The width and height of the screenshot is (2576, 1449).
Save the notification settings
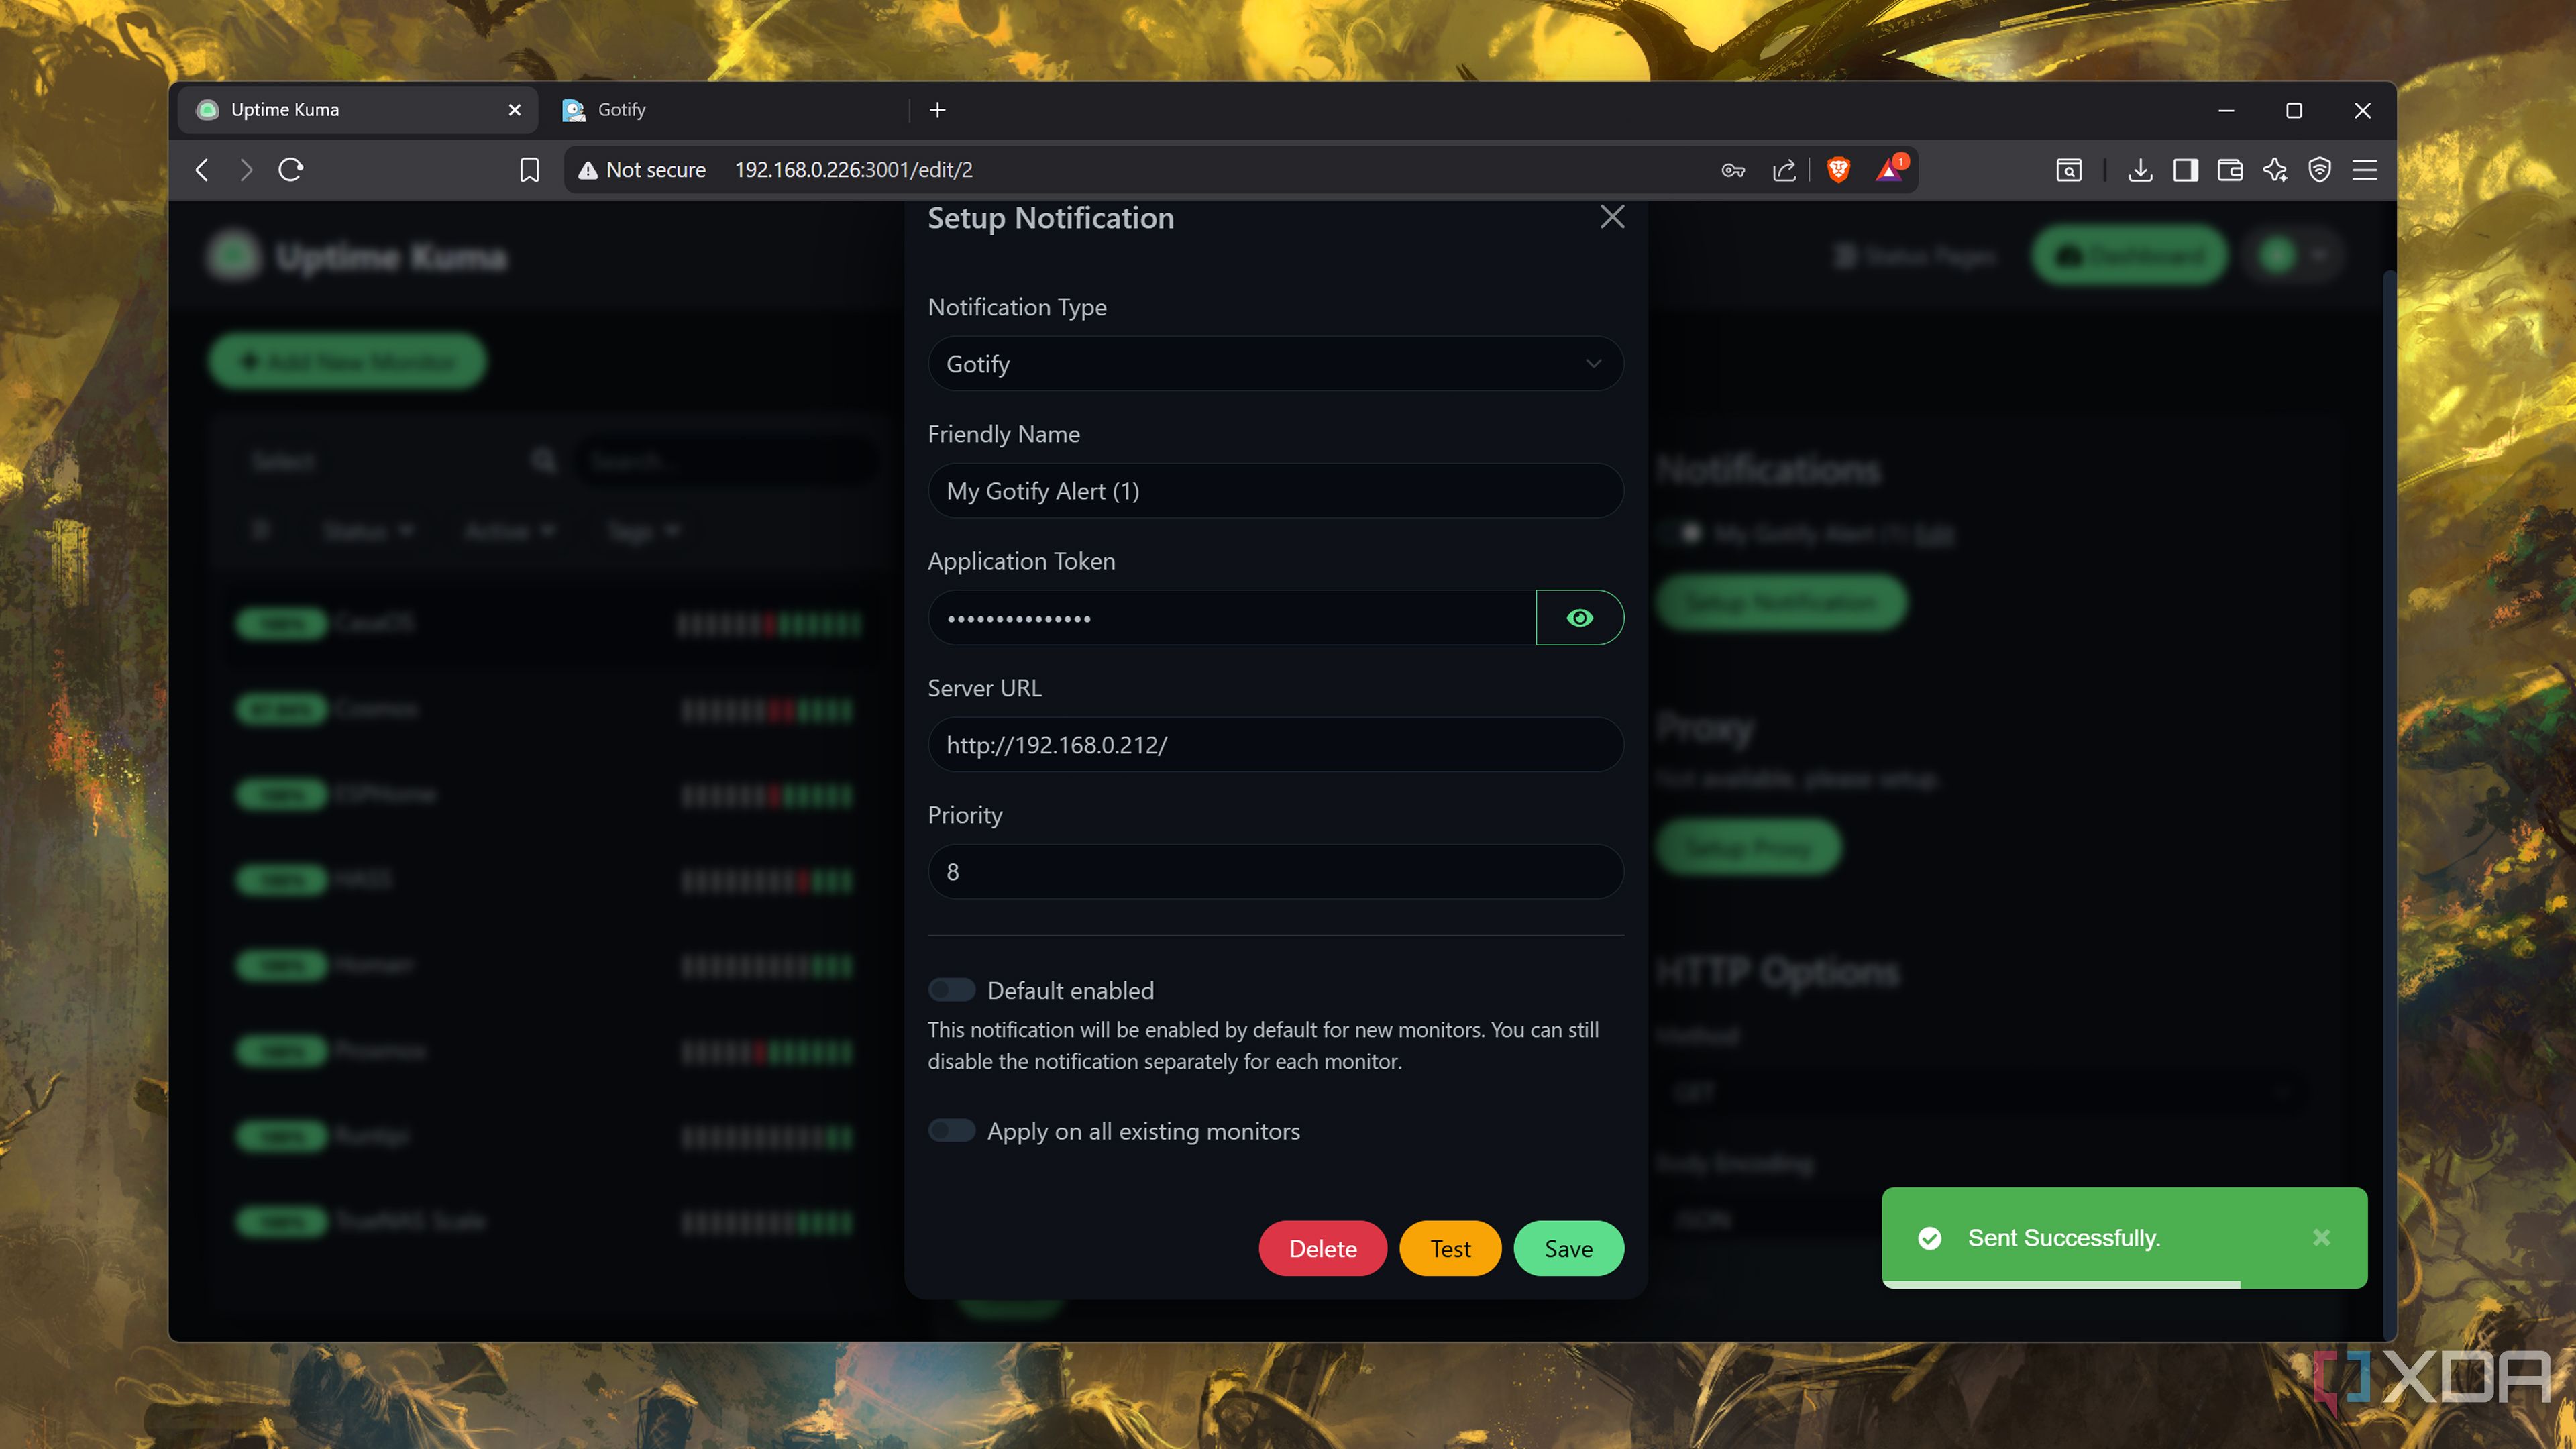tap(1567, 1248)
